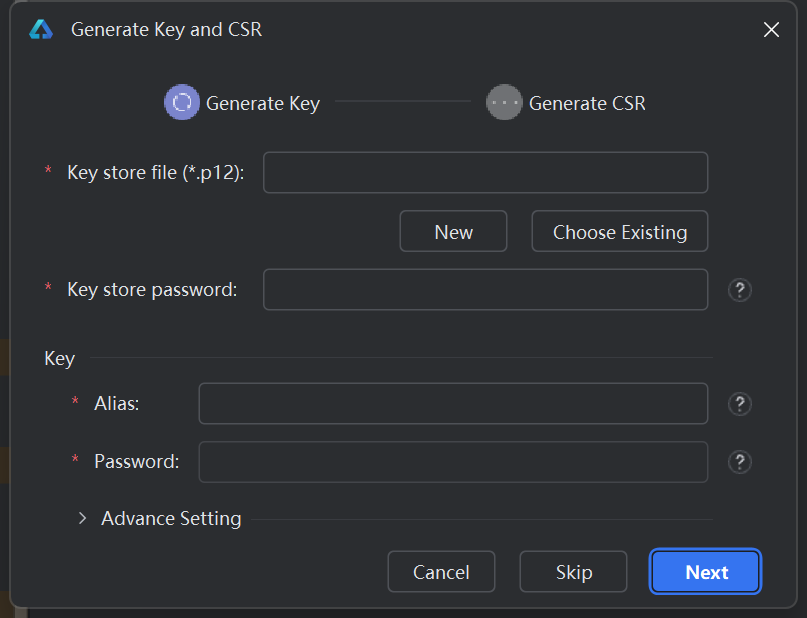Click the Generate Key step circle icon

(182, 102)
